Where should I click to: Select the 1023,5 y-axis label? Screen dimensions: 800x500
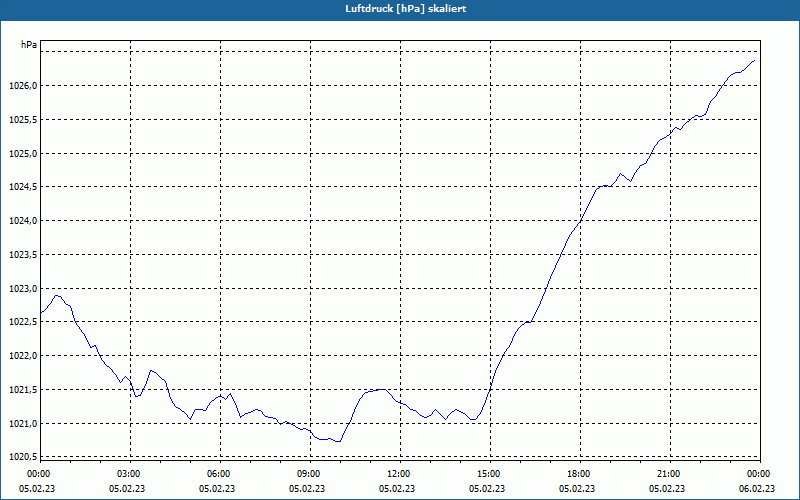click(x=23, y=255)
